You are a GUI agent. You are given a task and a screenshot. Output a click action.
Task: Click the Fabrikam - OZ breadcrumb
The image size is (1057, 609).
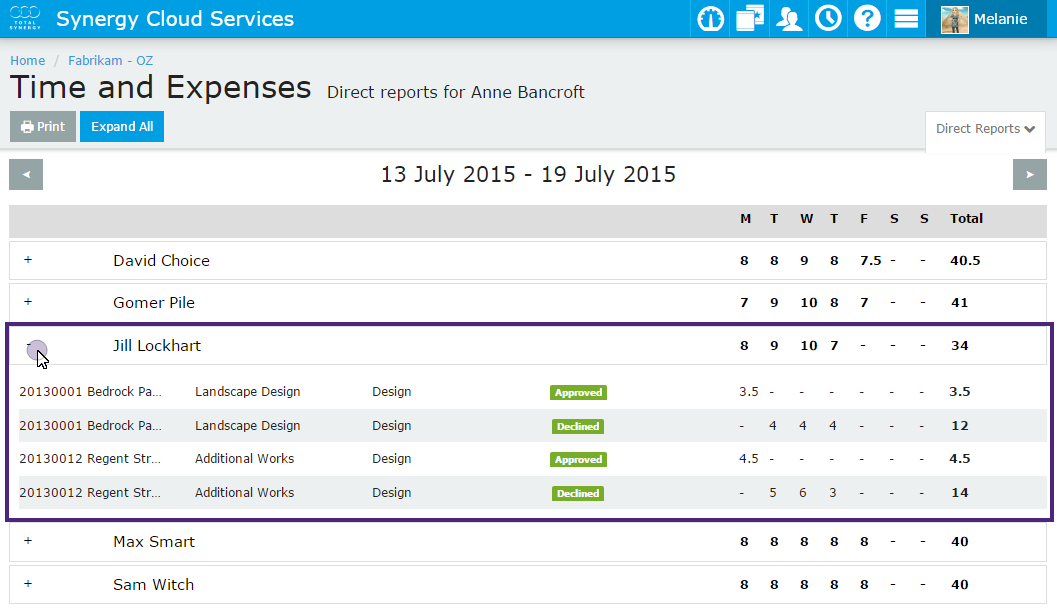[x=110, y=61]
